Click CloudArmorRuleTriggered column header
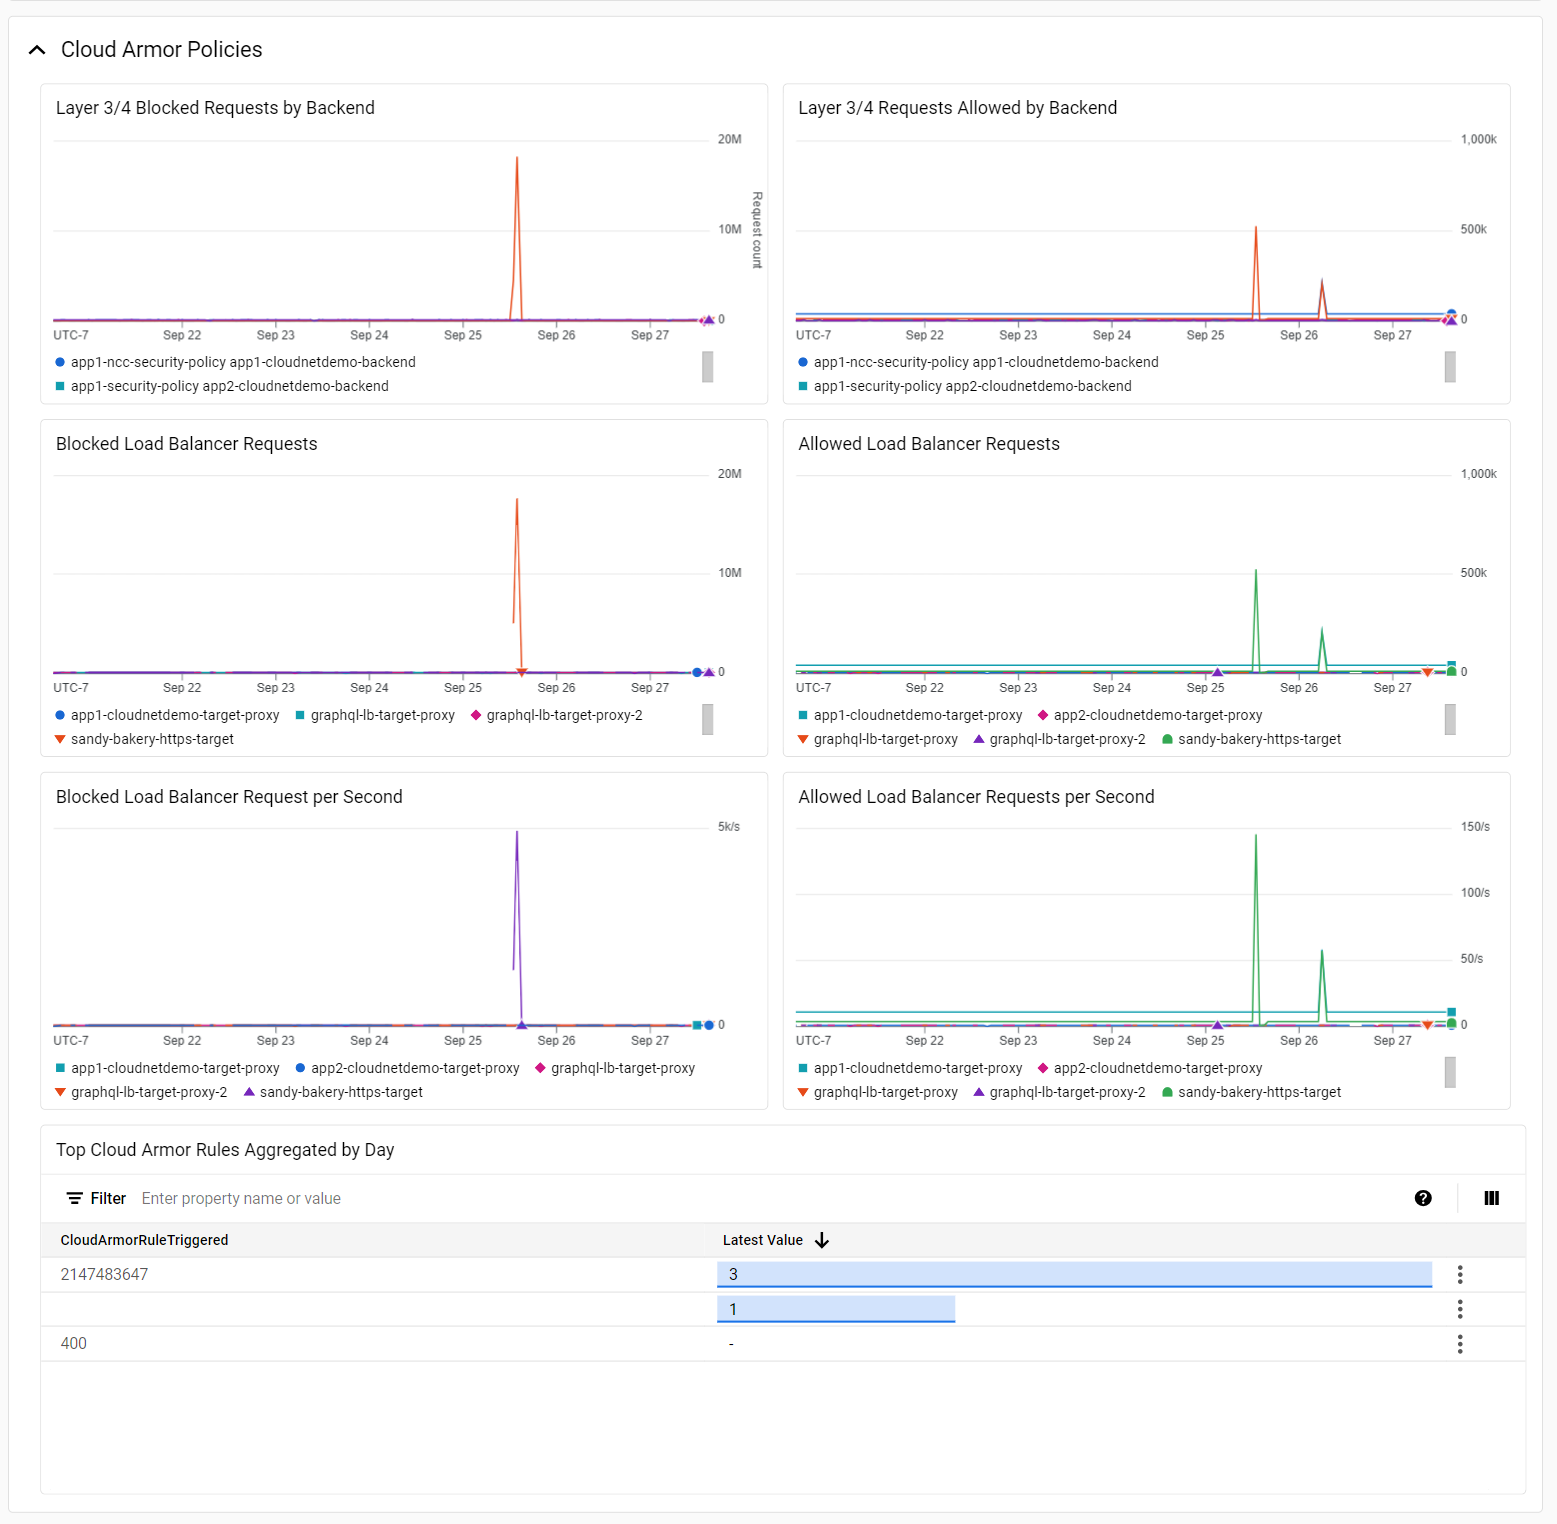This screenshot has width=1557, height=1524. (144, 1240)
